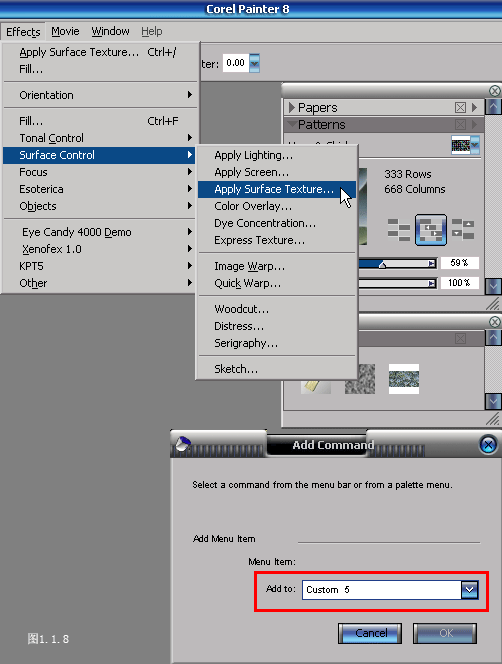Viewport: 502px width, 664px height.
Task: Select the left pattern rectangular tile icon
Action: (x=399, y=230)
